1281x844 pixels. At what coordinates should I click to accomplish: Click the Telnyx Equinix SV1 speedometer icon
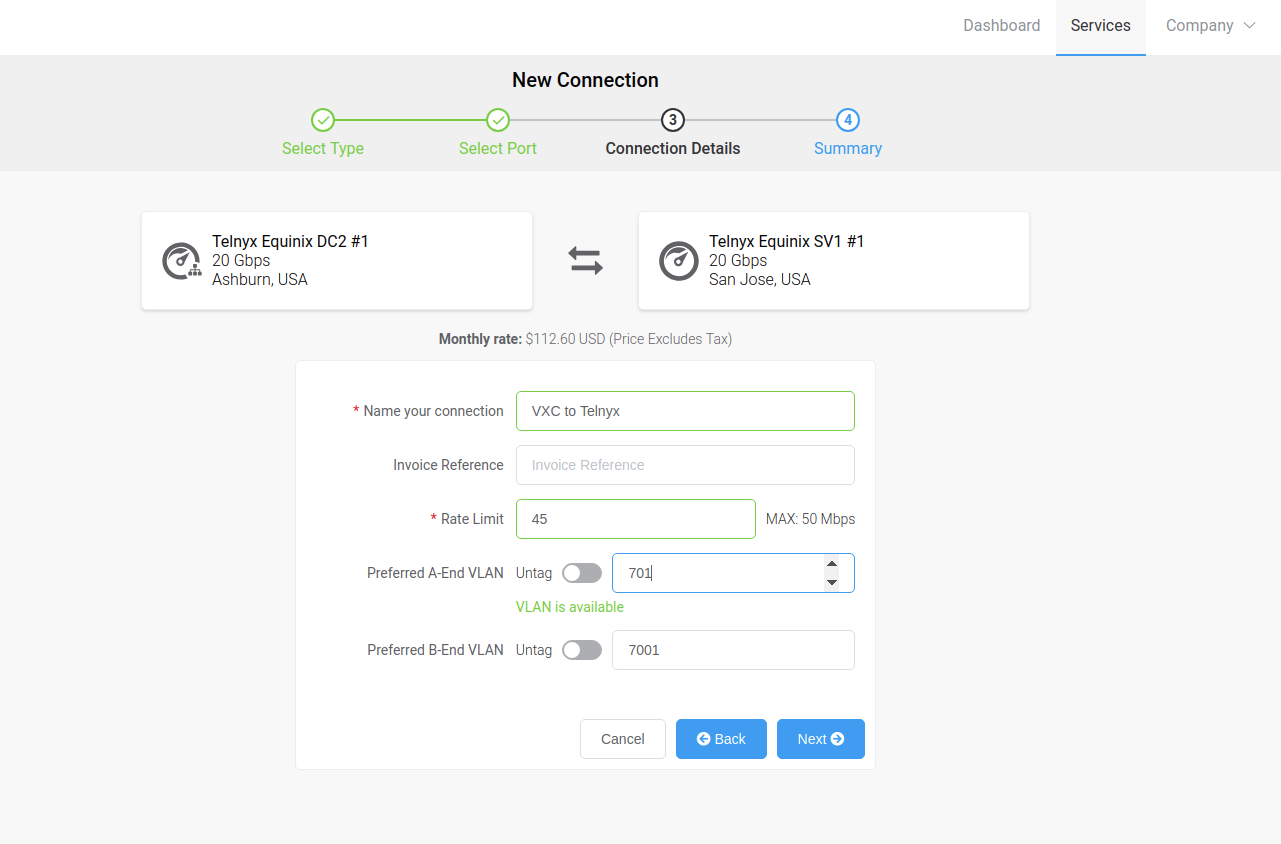[679, 261]
